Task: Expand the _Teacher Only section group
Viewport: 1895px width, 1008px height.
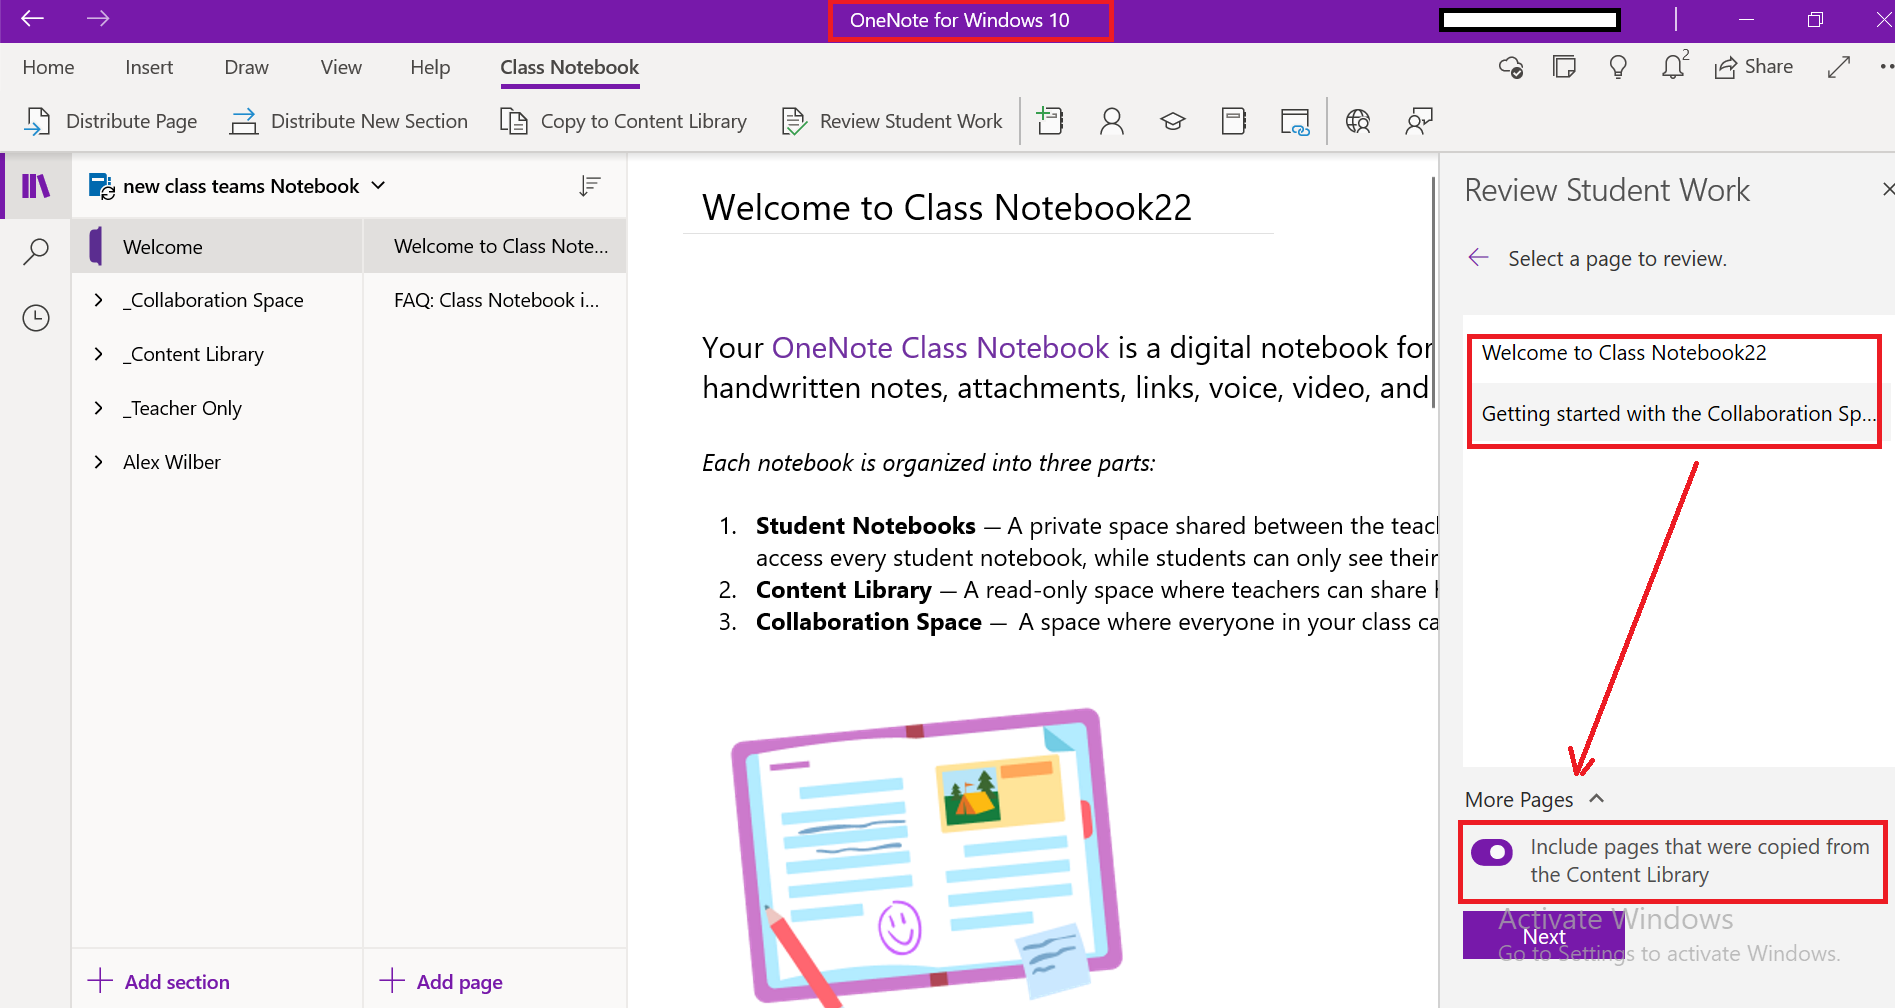Action: click(98, 408)
